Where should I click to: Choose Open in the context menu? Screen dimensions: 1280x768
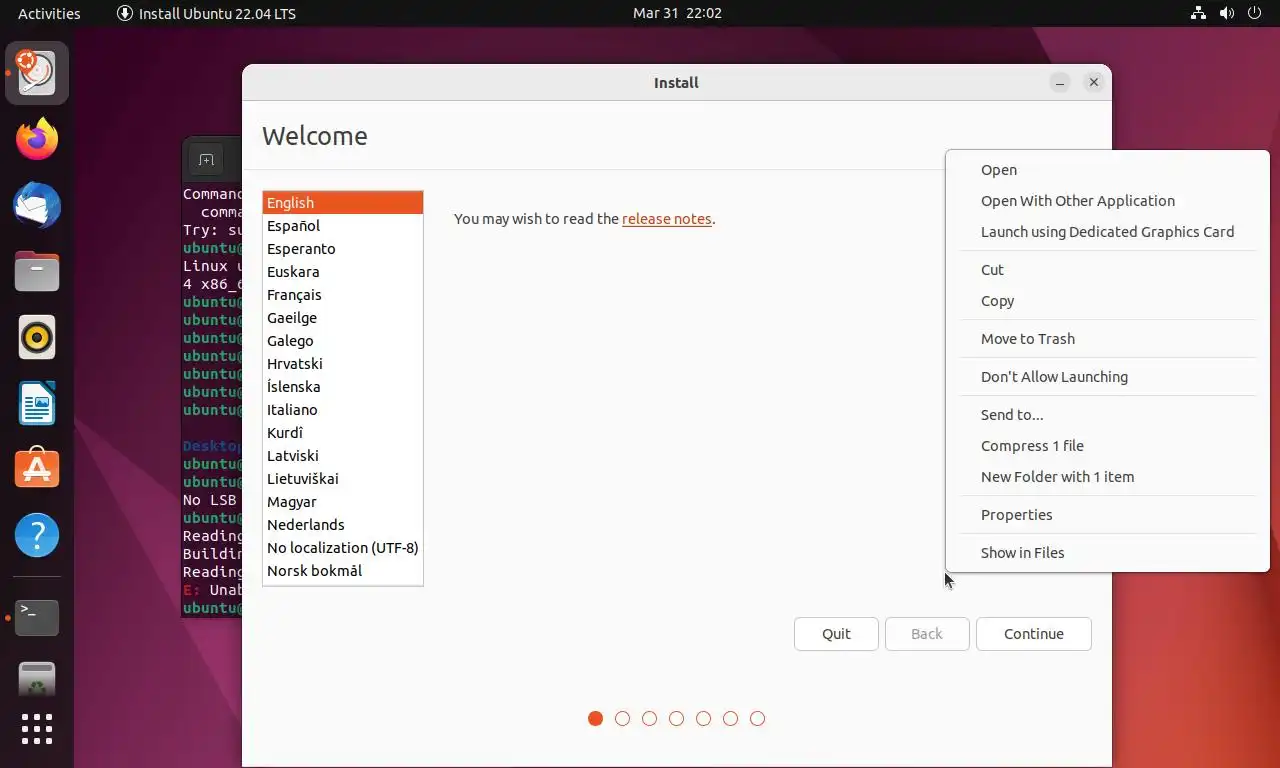click(x=1107, y=170)
